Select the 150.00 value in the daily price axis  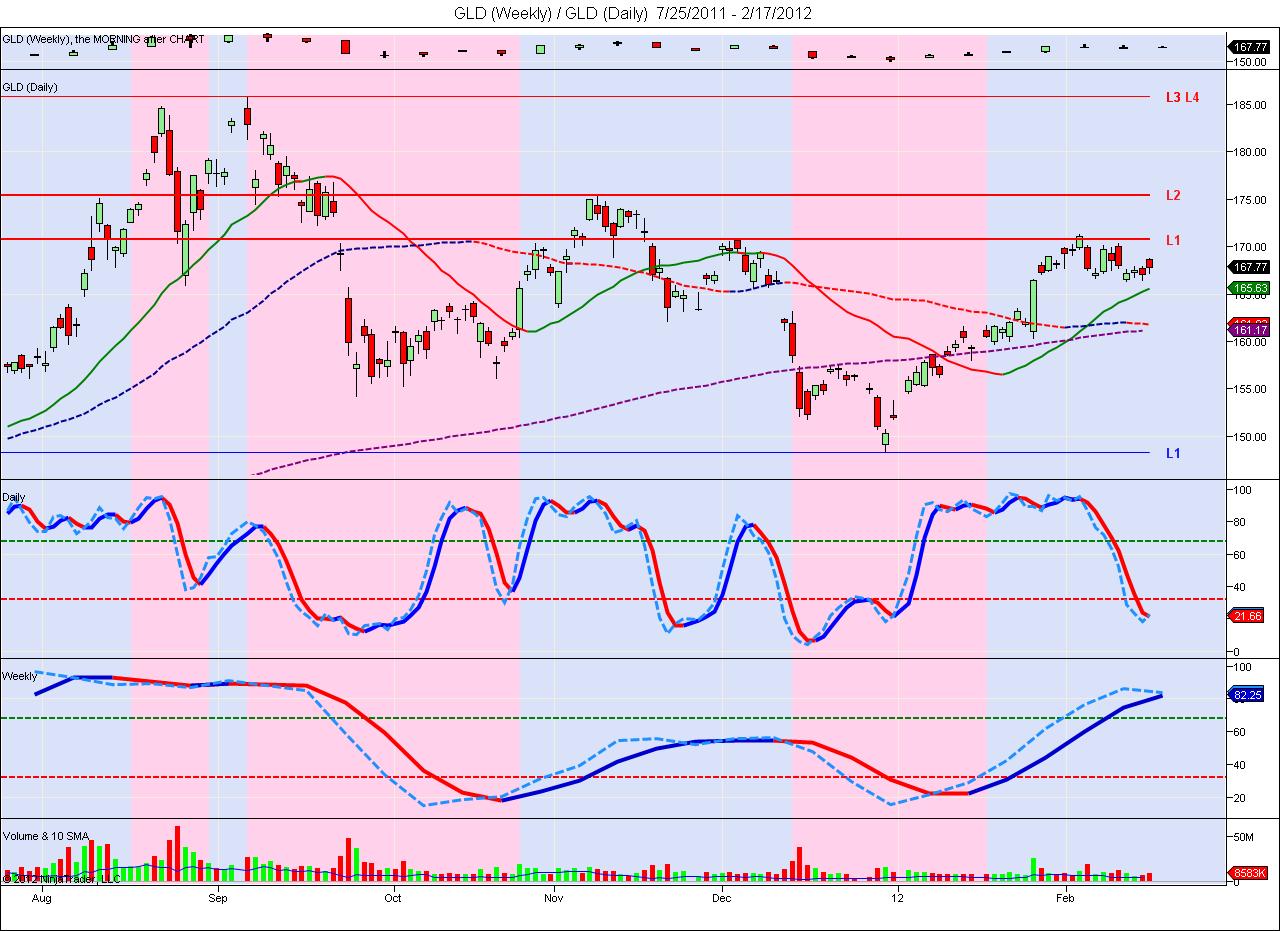coord(1250,437)
